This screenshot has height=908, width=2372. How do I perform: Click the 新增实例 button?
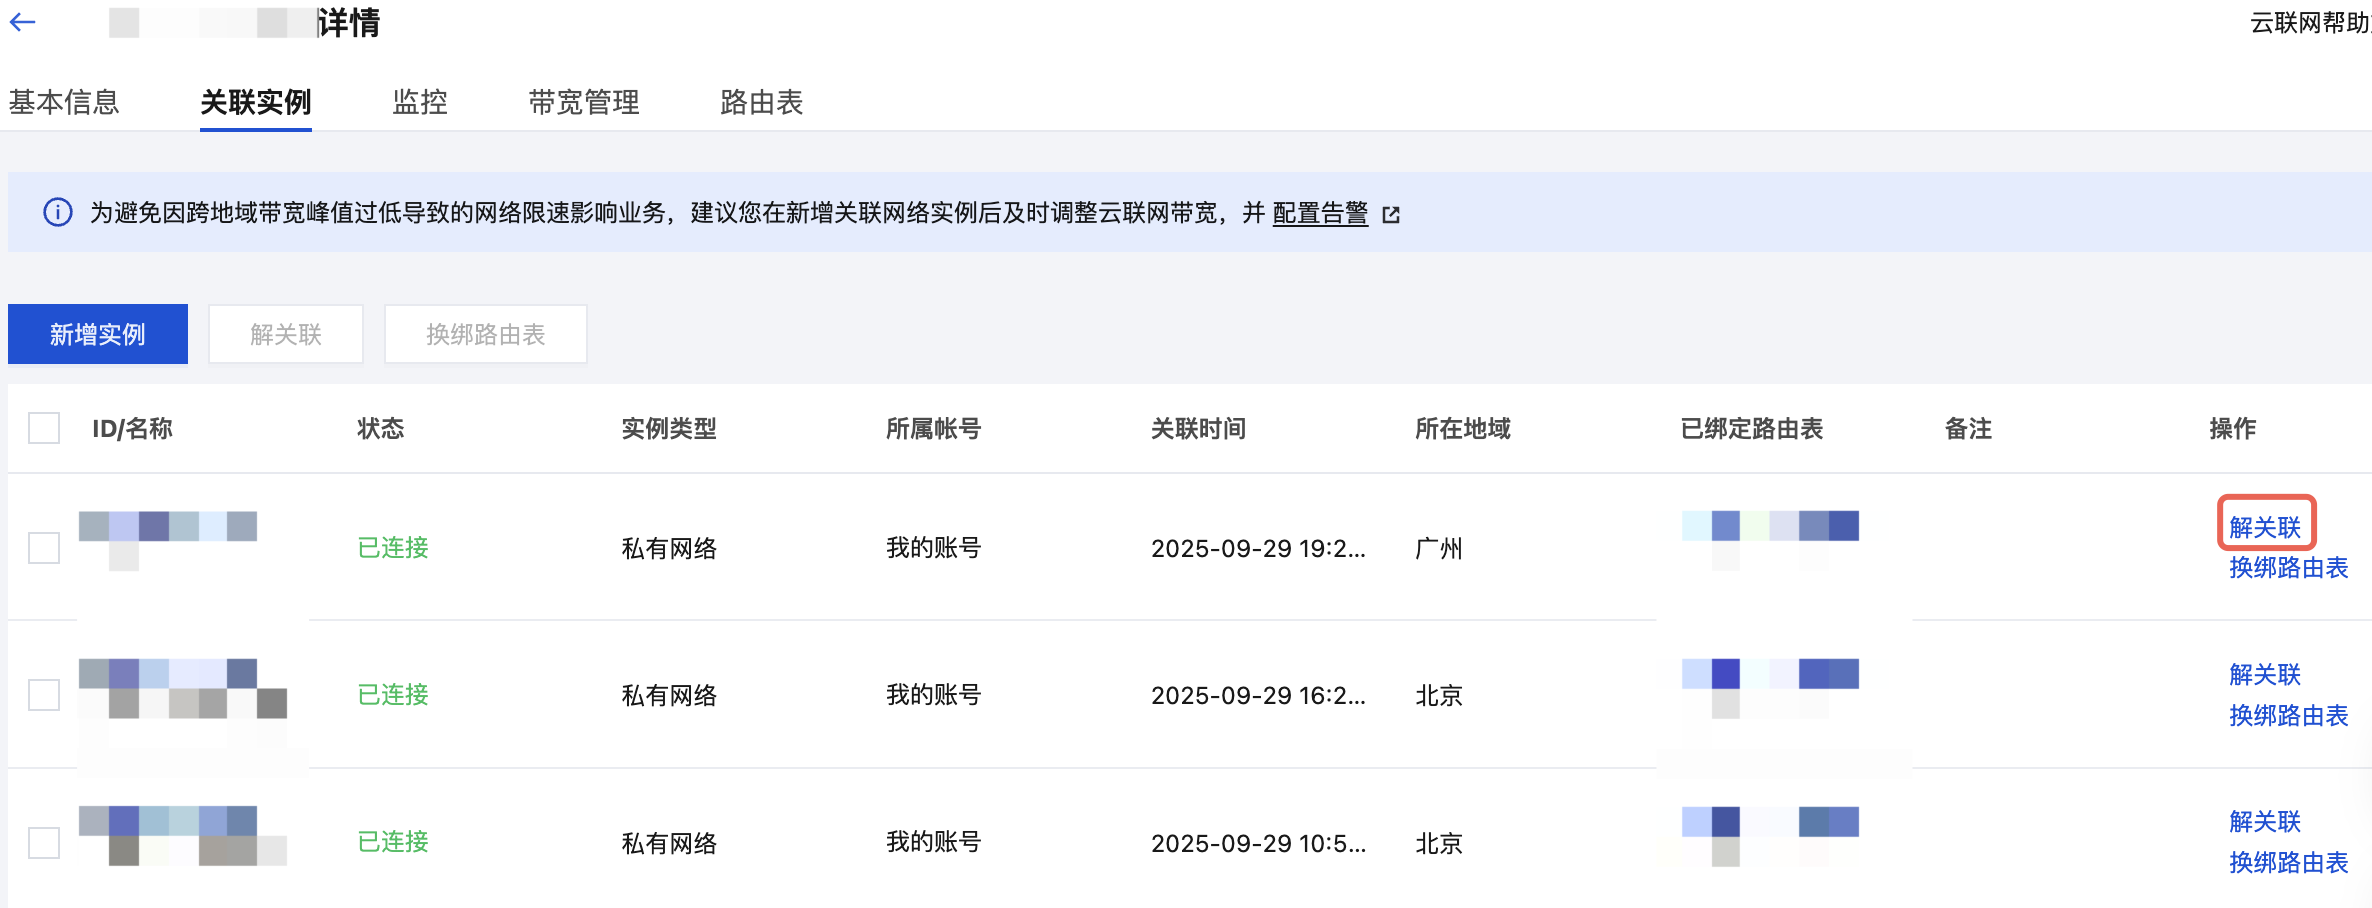(x=98, y=334)
